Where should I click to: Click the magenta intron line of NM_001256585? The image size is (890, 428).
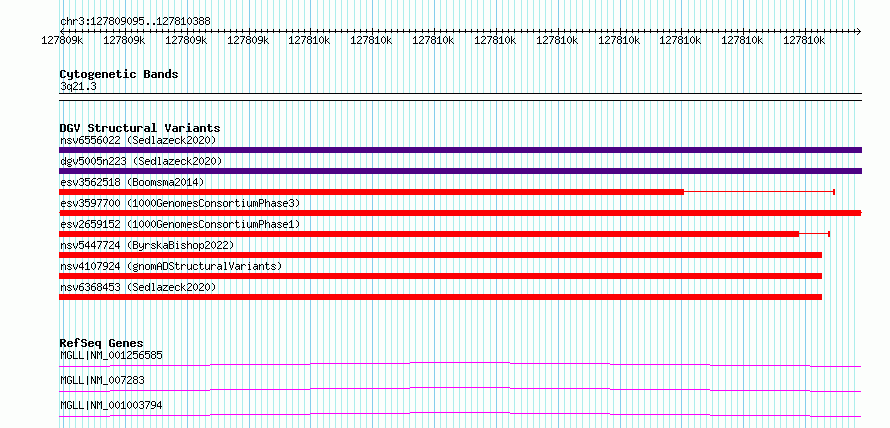click(460, 364)
